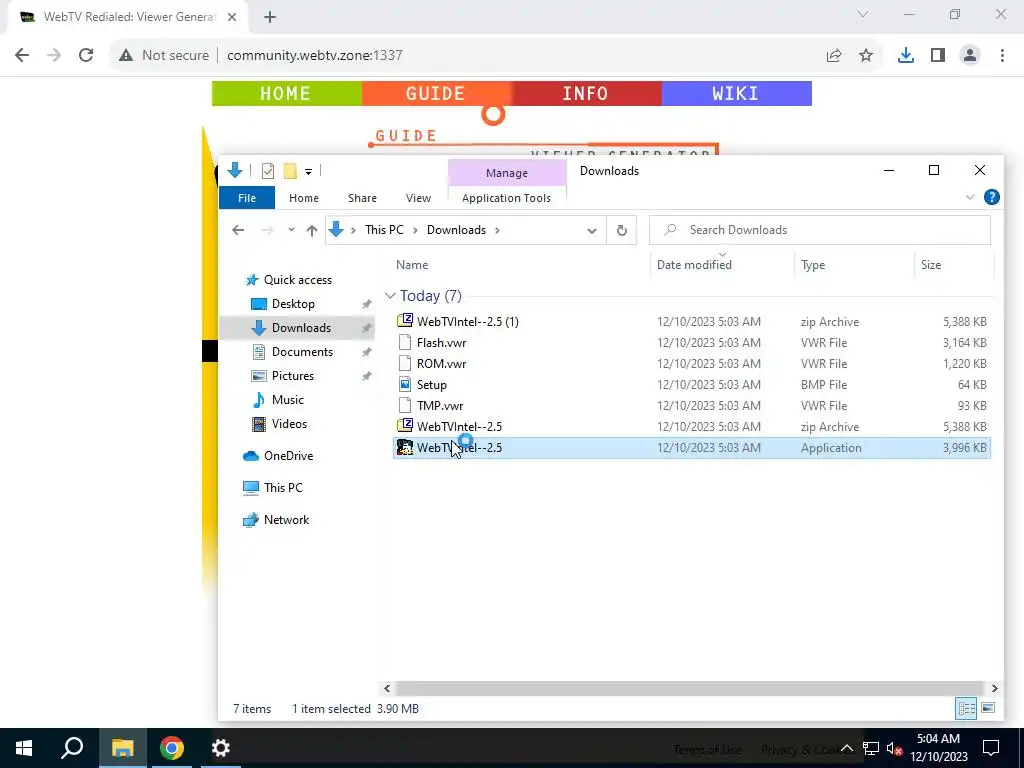This screenshot has height=768, width=1024.
Task: Go up one folder level
Action: (312, 230)
